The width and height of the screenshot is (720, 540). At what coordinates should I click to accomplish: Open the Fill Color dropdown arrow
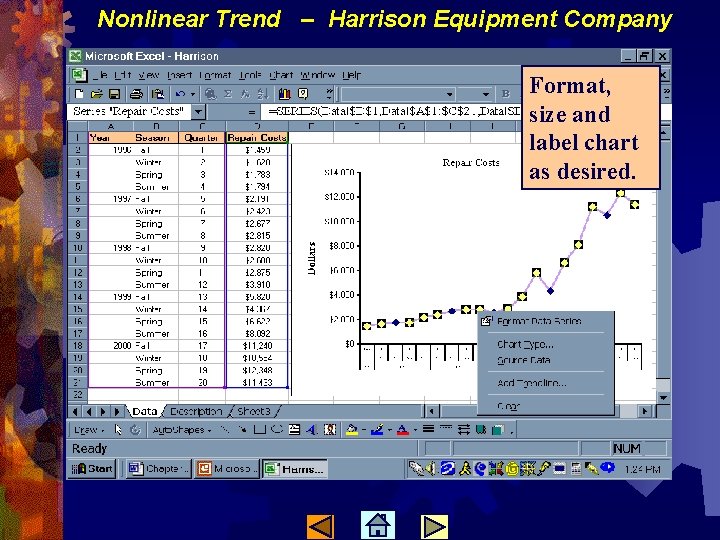[x=364, y=430]
